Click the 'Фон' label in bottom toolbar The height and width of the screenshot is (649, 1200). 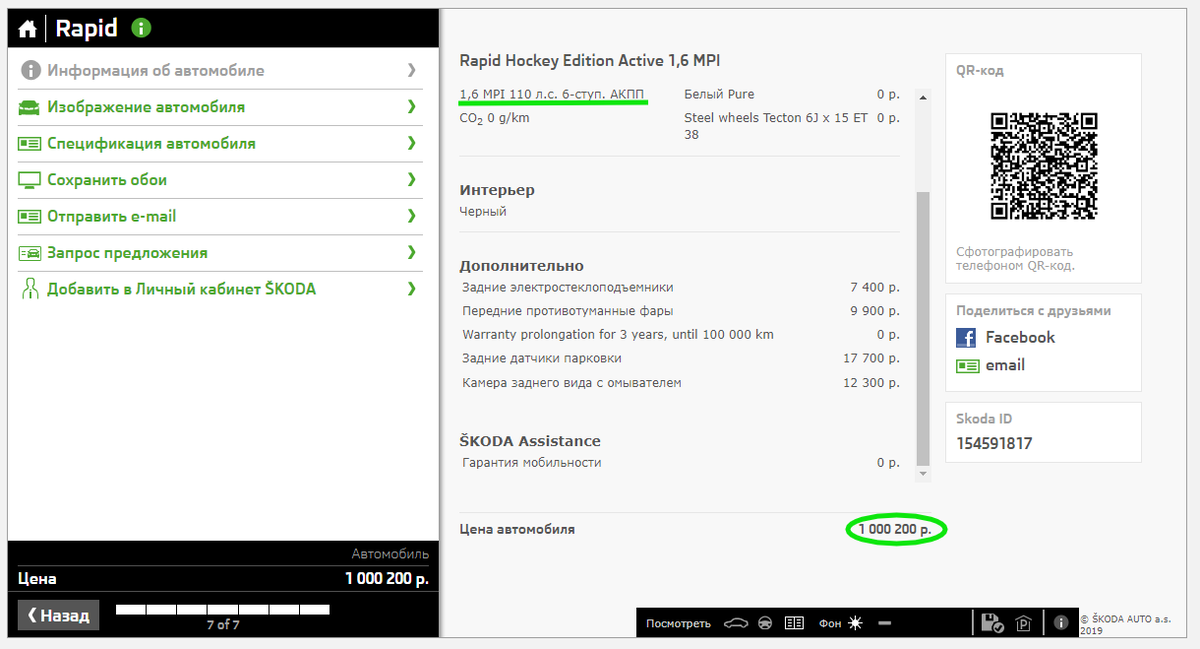(830, 623)
